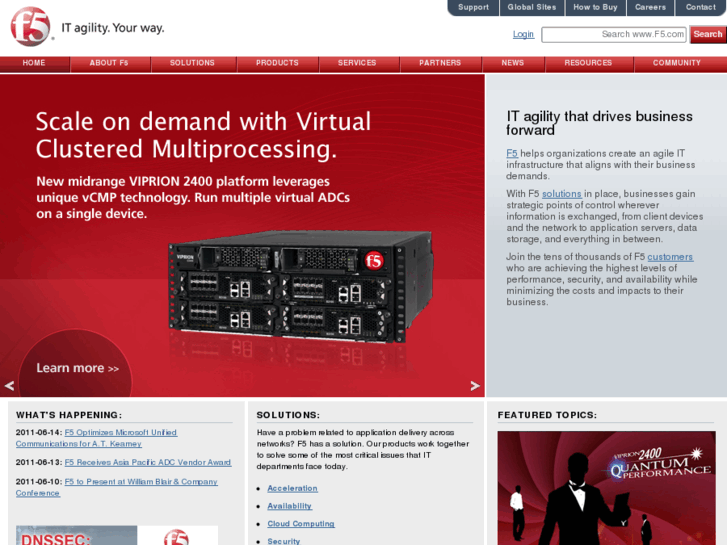Select ABOUT F5 in the main navigation
The height and width of the screenshot is (545, 727).
point(109,64)
